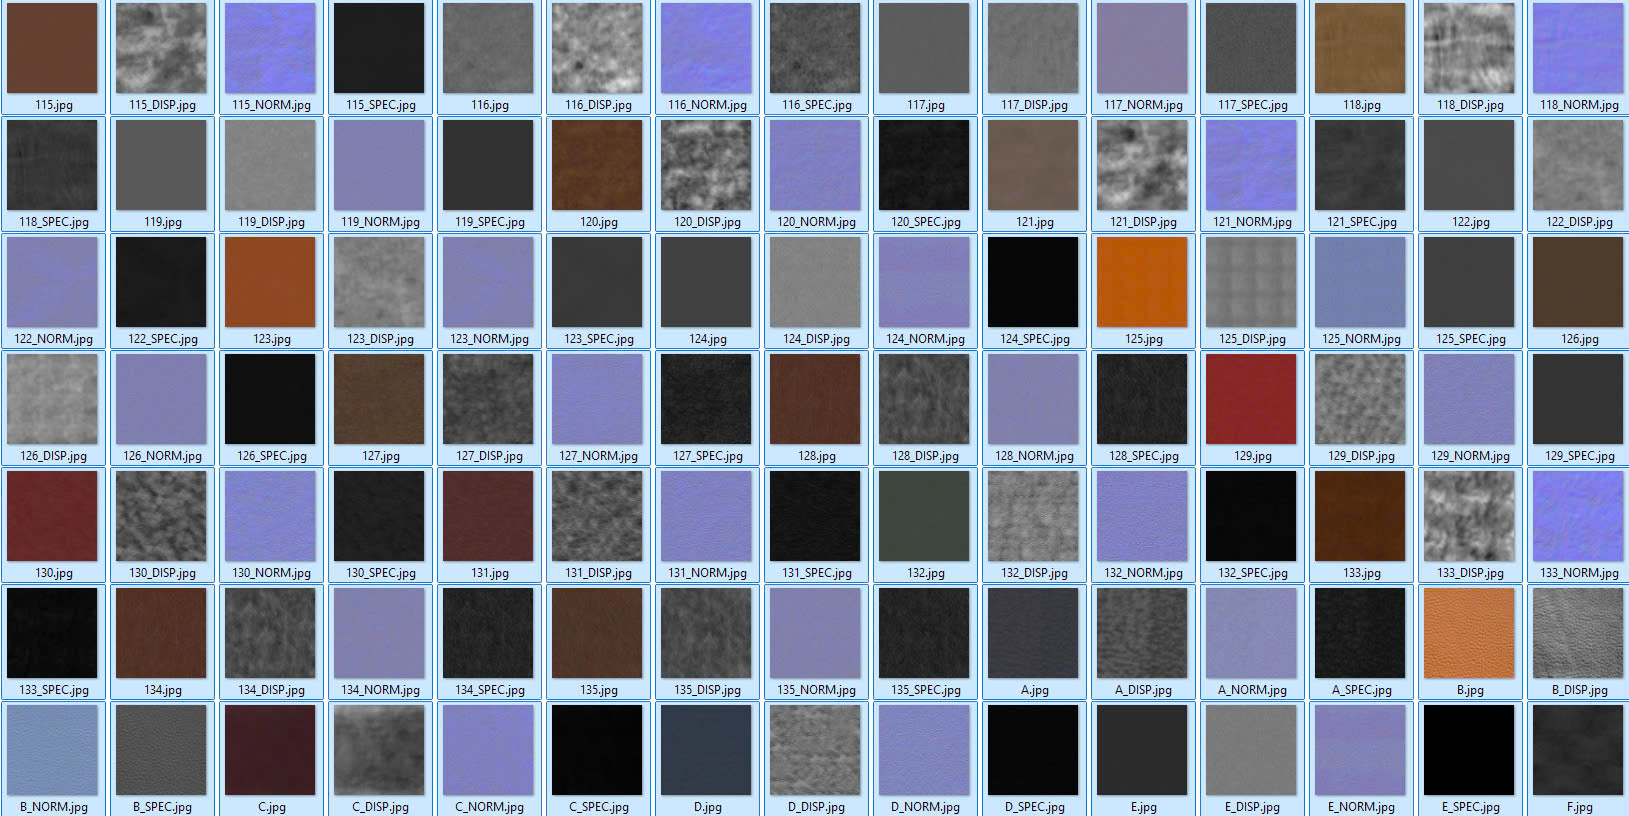This screenshot has height=816, width=1629.
Task: Choose the 123.jpg rust-colored thumbnail
Action: point(270,283)
